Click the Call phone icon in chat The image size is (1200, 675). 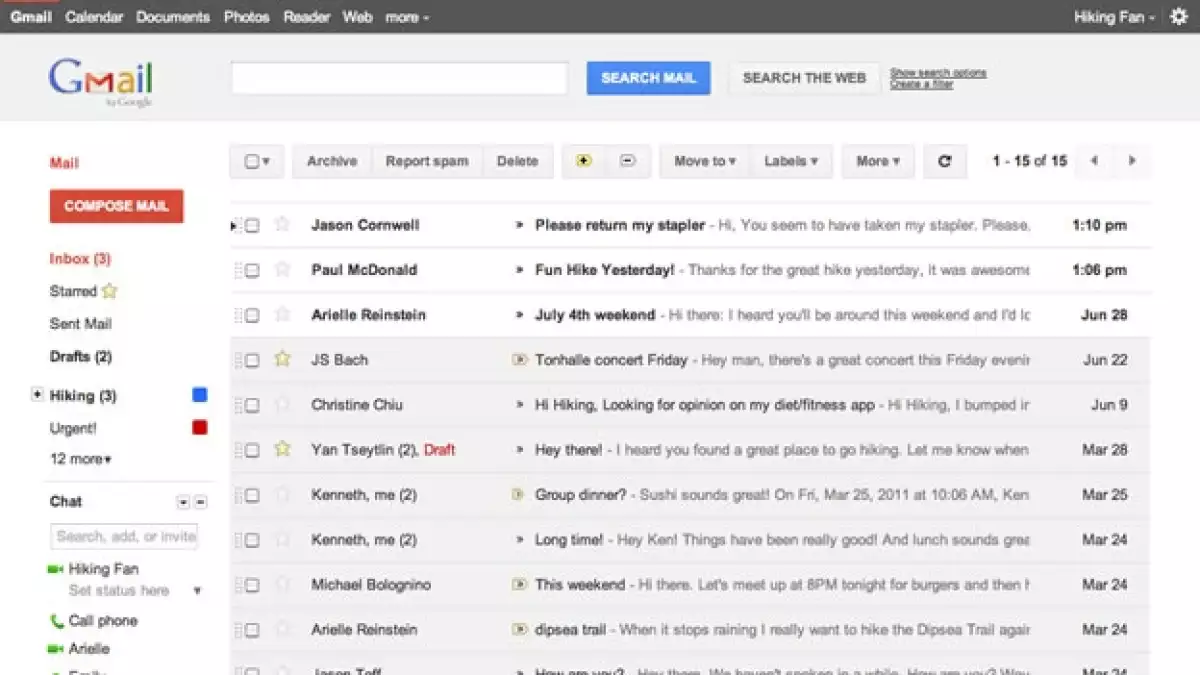[56, 621]
